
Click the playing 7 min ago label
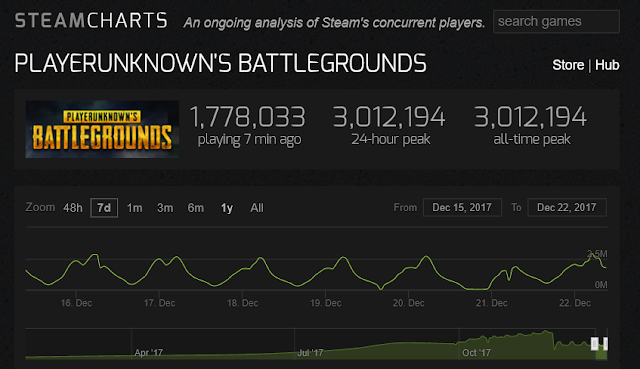click(x=249, y=140)
